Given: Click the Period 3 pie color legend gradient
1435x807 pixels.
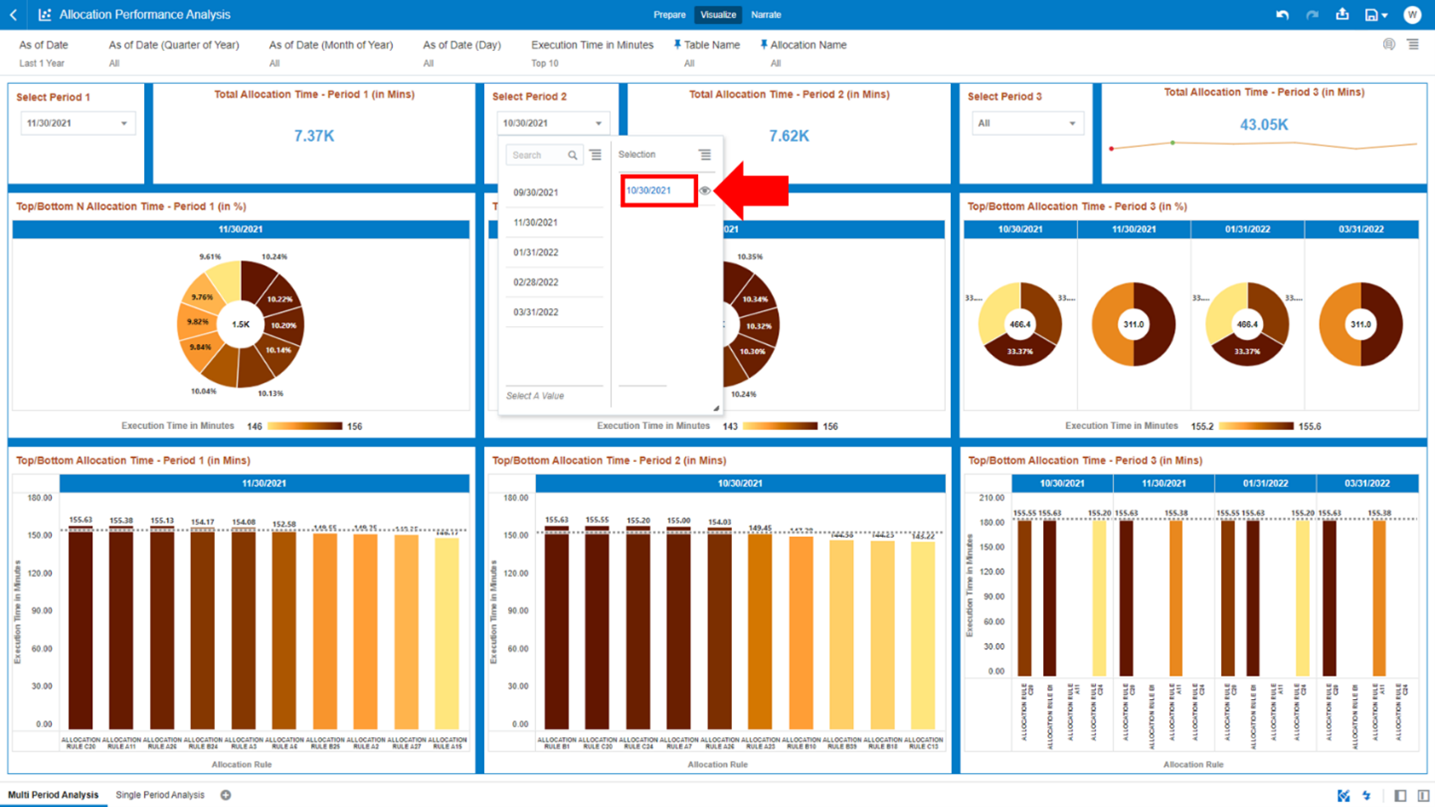Looking at the screenshot, I should point(1256,426).
